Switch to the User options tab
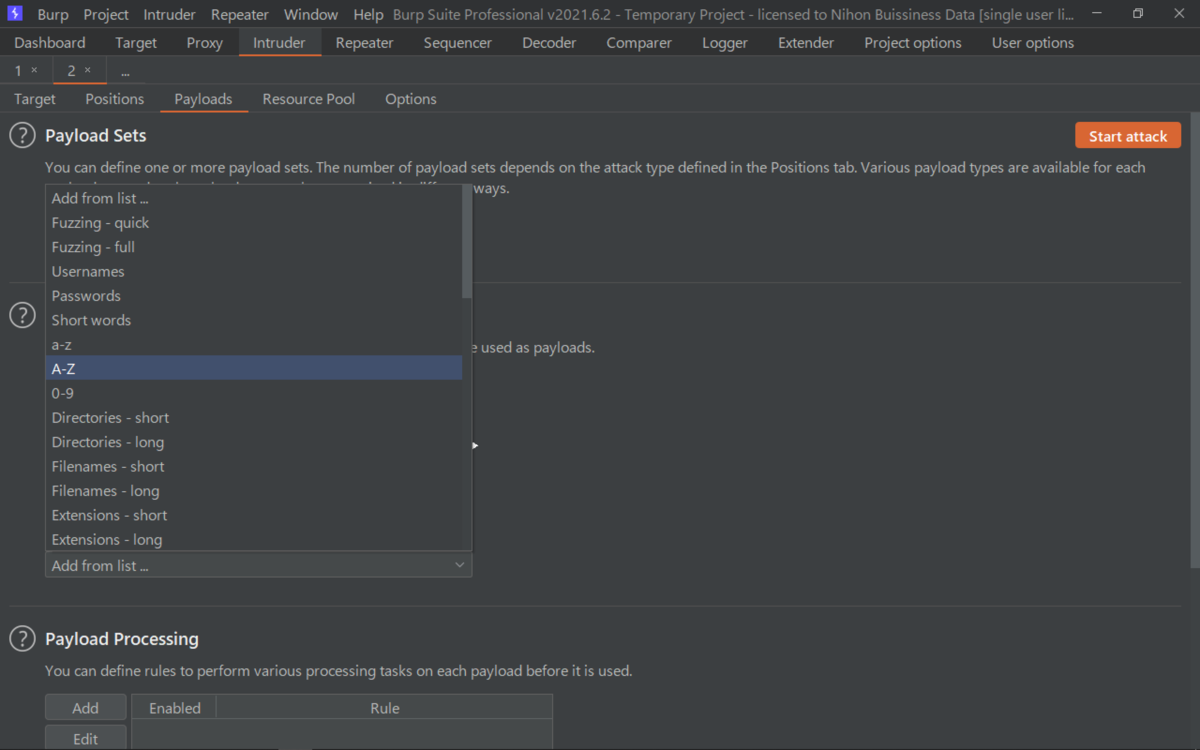The height and width of the screenshot is (750, 1200). [1033, 43]
